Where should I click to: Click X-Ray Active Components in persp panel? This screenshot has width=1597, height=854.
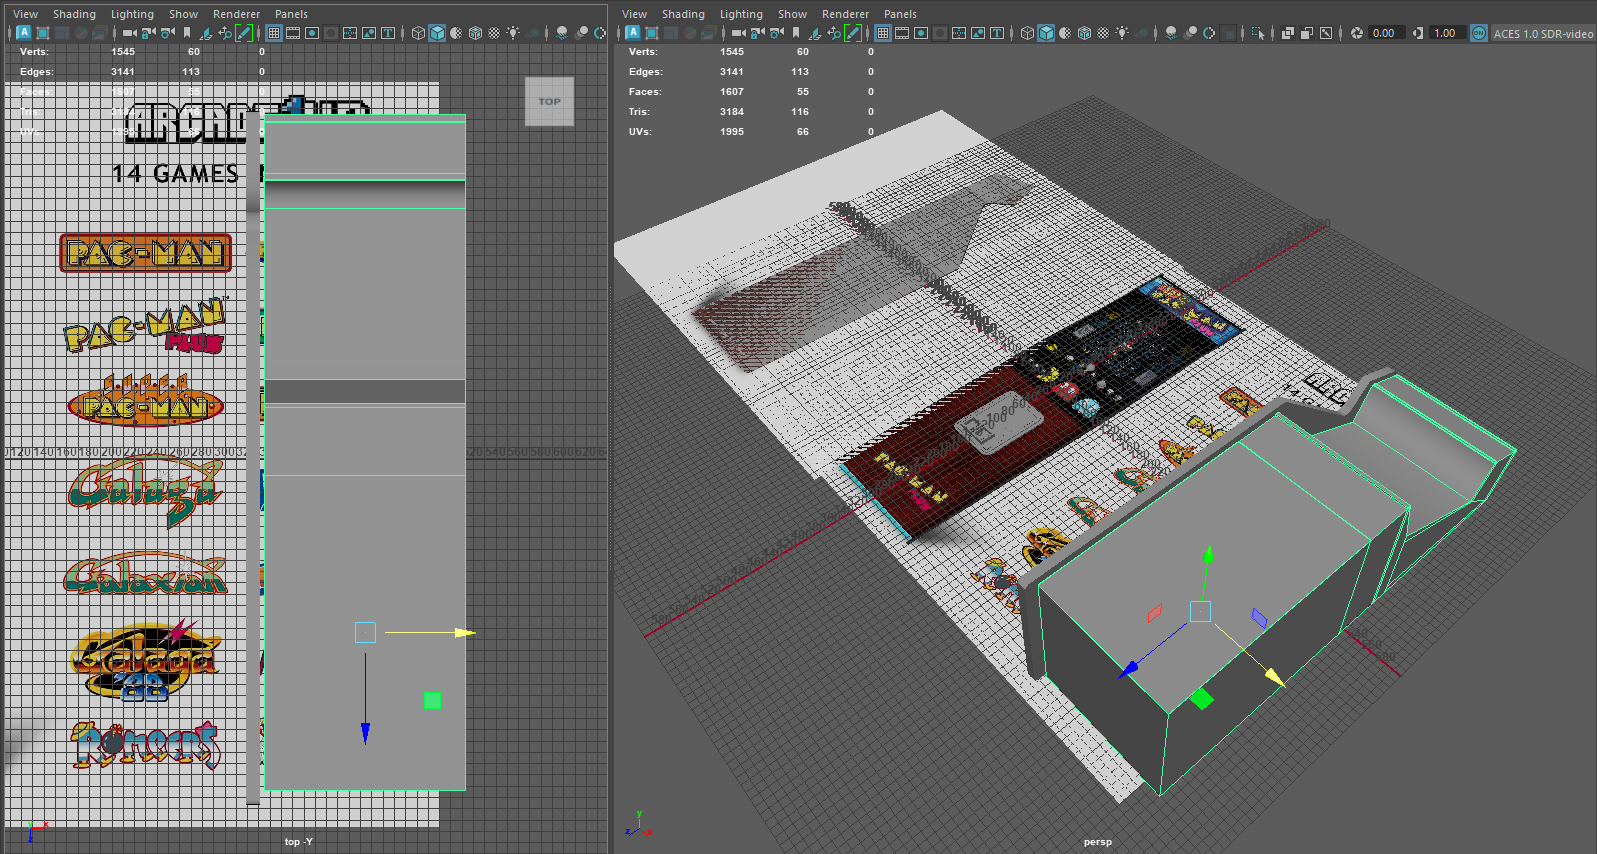[1307, 33]
